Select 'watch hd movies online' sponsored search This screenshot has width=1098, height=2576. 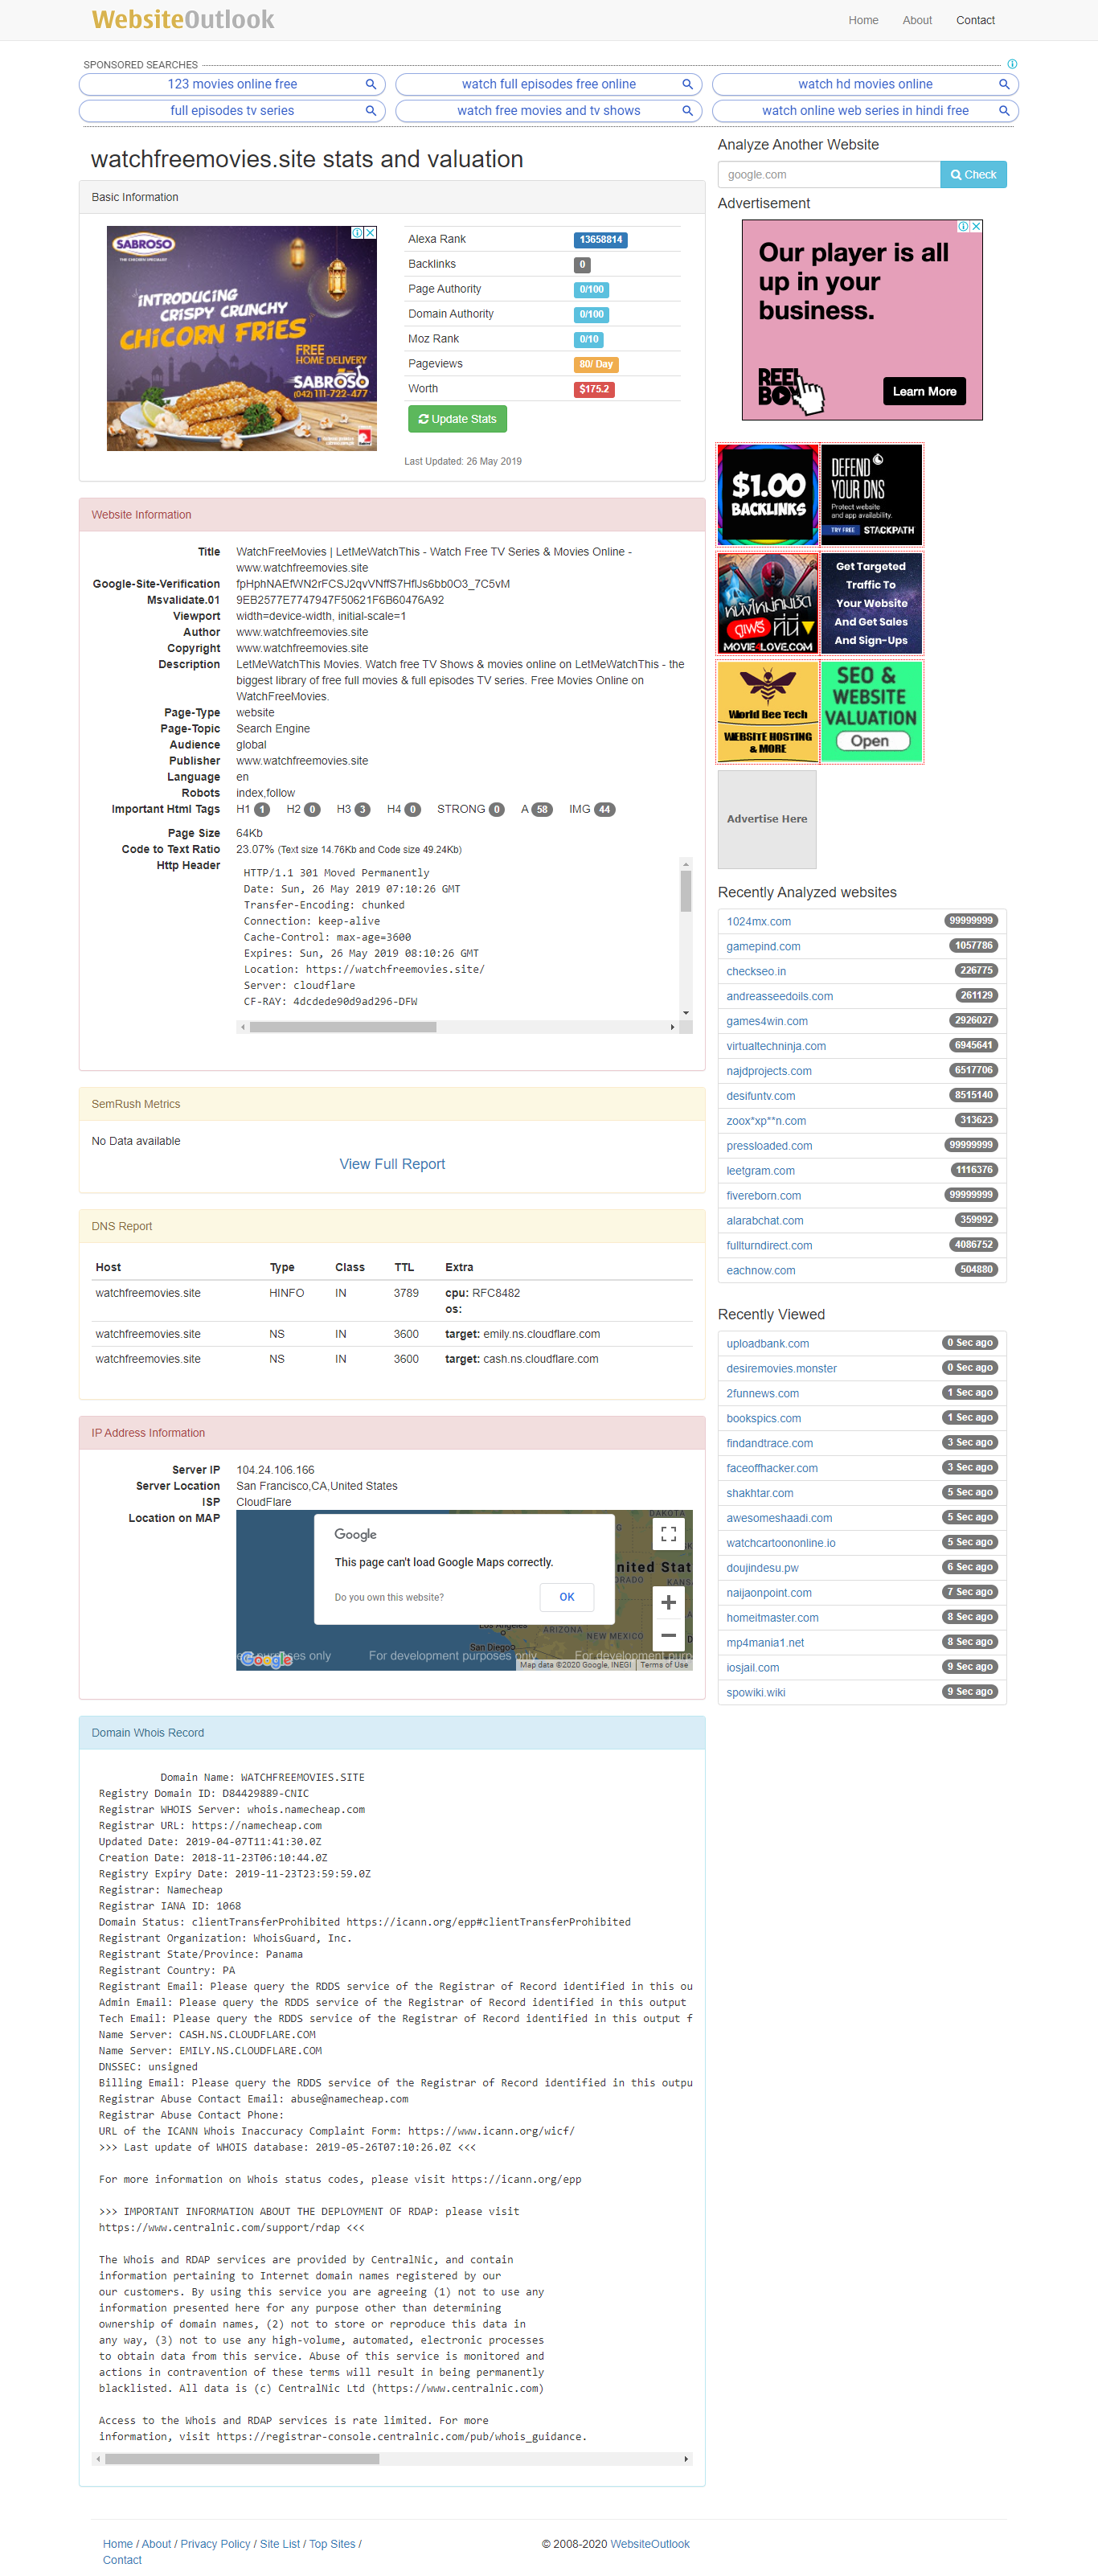pyautogui.click(x=865, y=84)
